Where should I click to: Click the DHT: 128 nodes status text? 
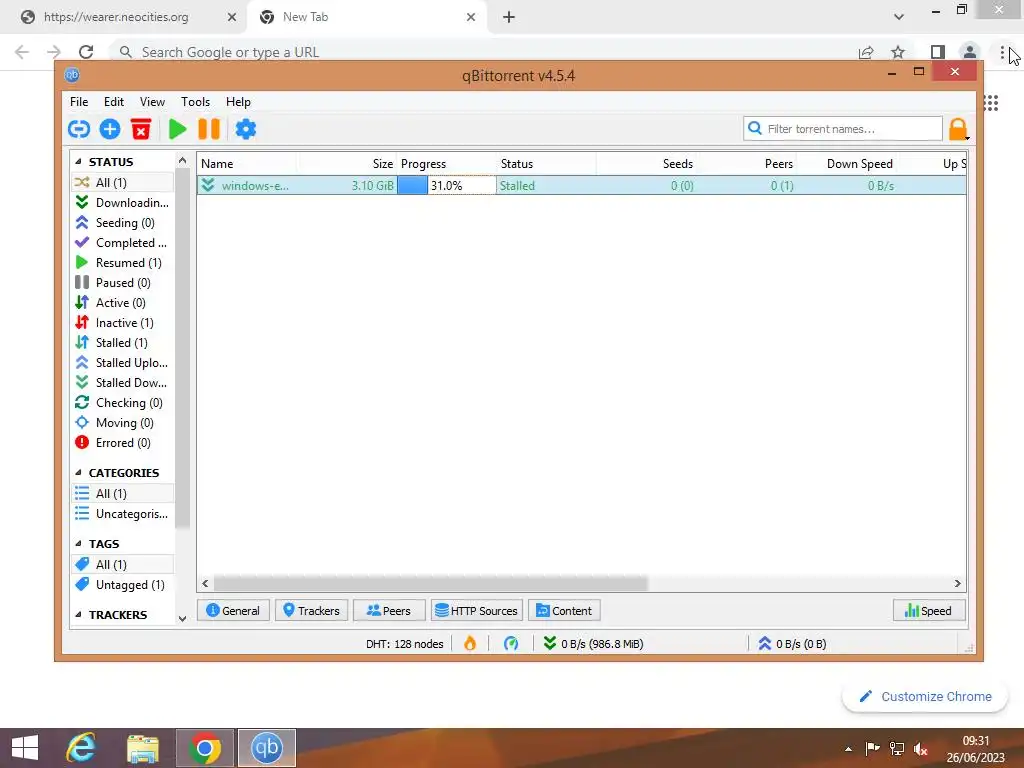(404, 644)
